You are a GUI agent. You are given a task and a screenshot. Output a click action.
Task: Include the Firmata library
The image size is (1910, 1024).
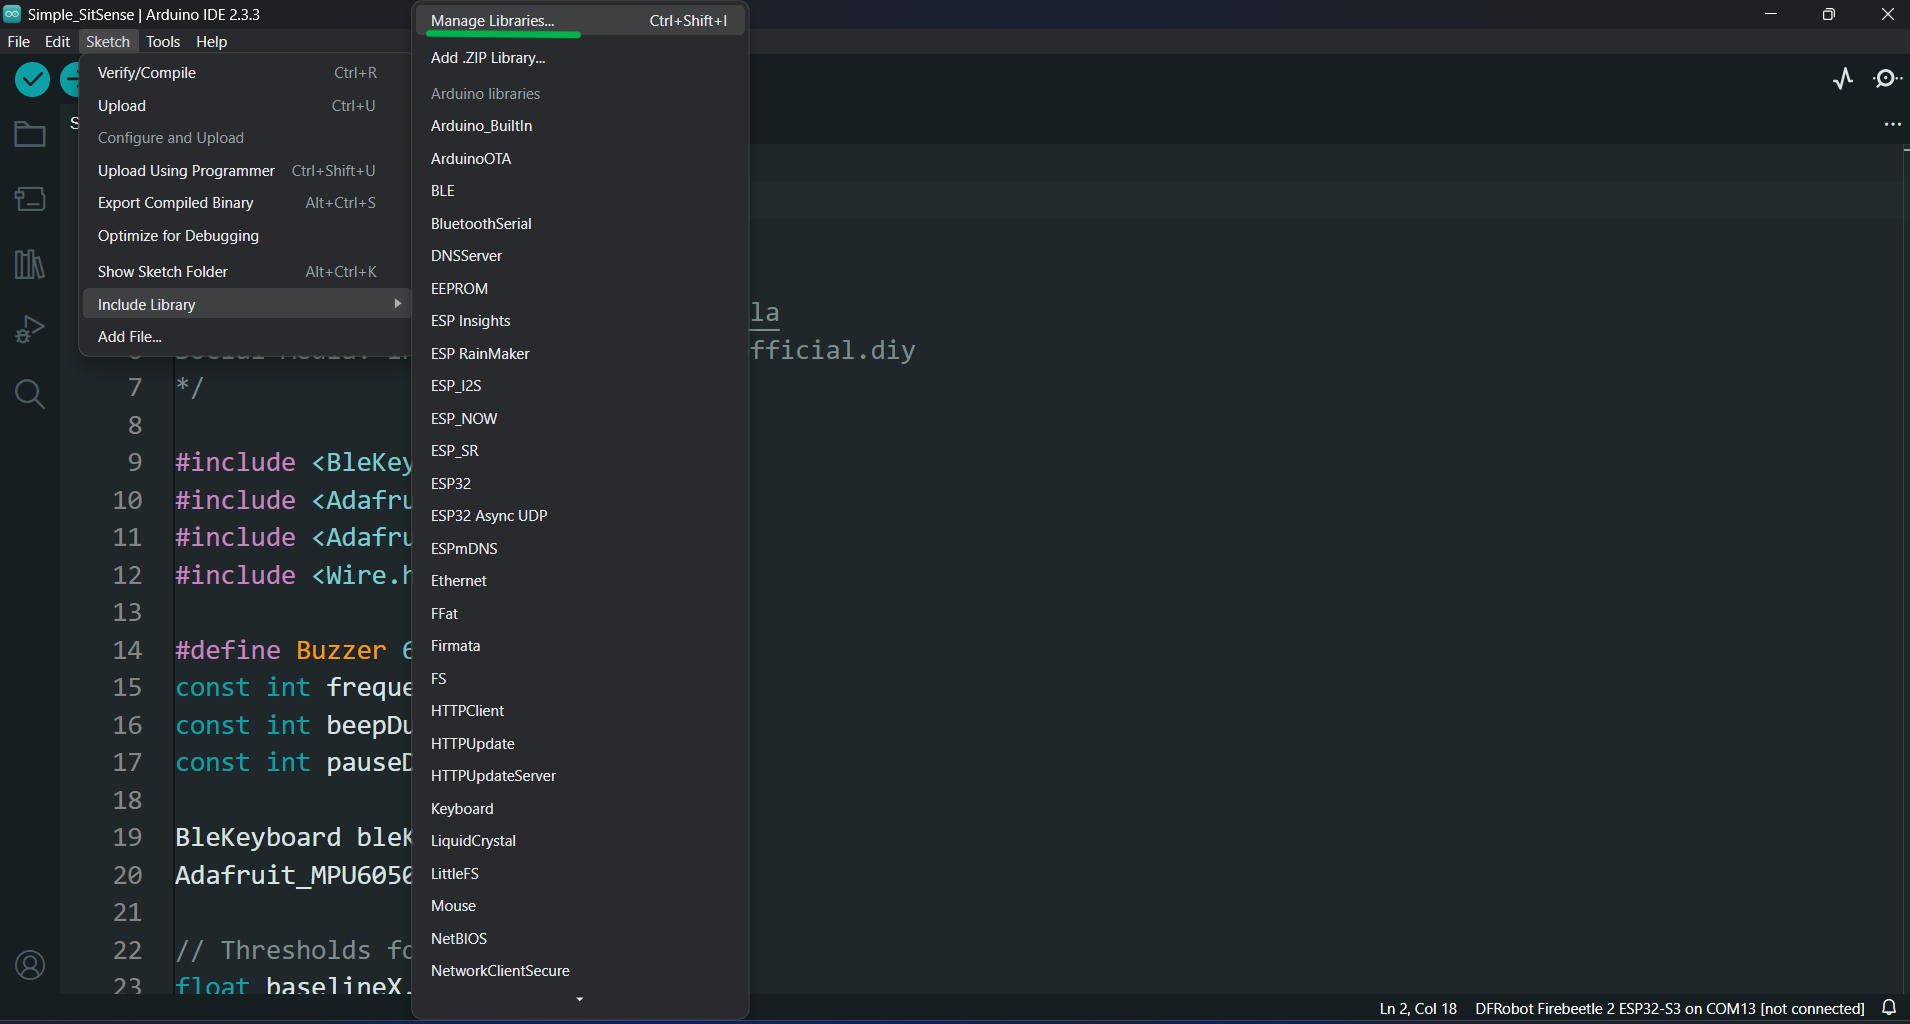click(580, 646)
